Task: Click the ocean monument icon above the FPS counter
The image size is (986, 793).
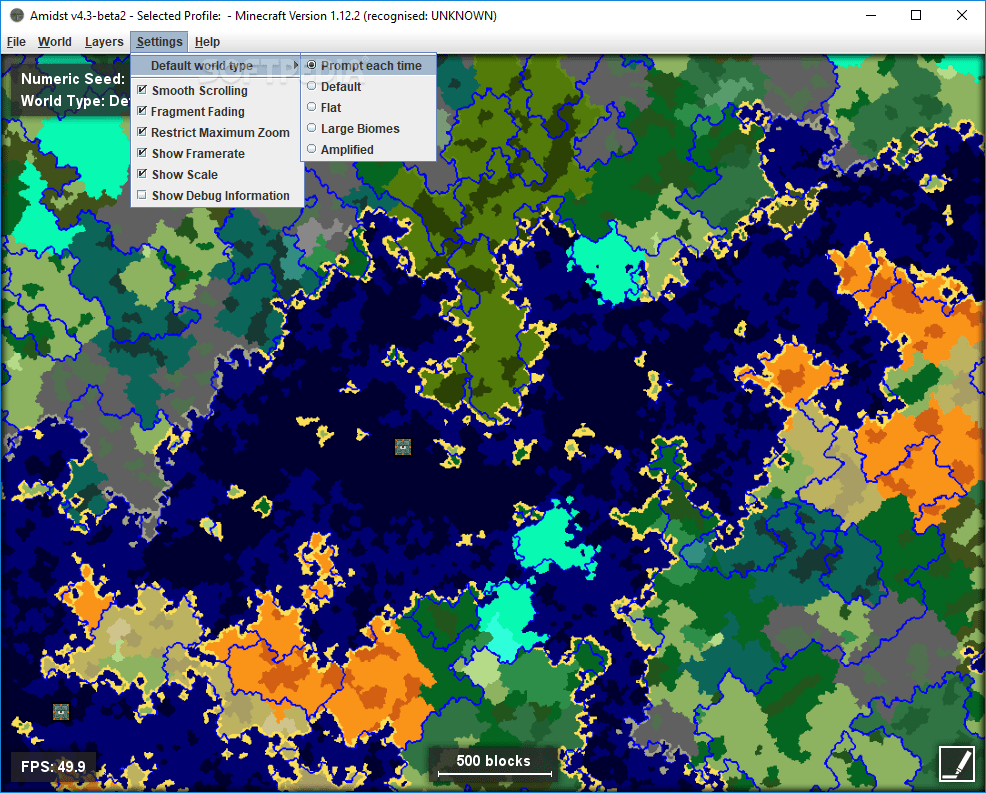Action: 60,711
